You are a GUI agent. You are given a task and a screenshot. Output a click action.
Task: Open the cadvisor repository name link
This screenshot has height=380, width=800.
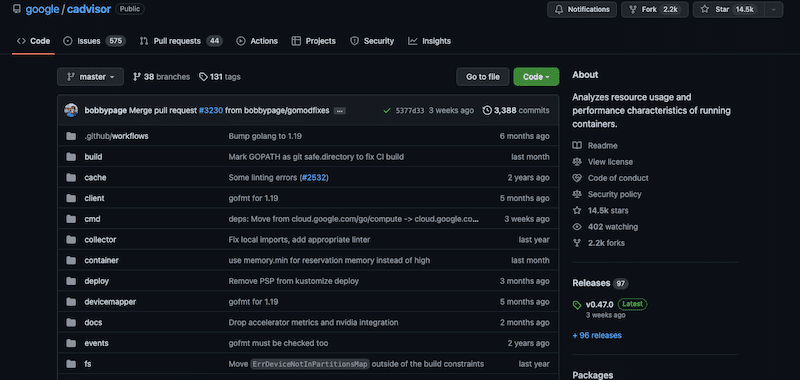89,9
